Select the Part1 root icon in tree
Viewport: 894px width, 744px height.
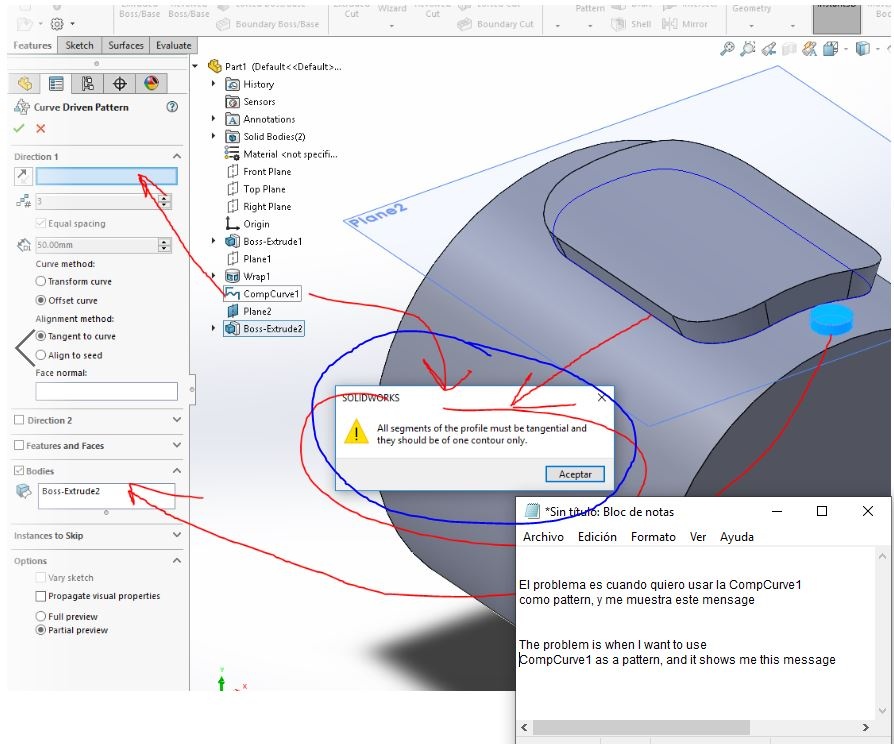click(214, 66)
